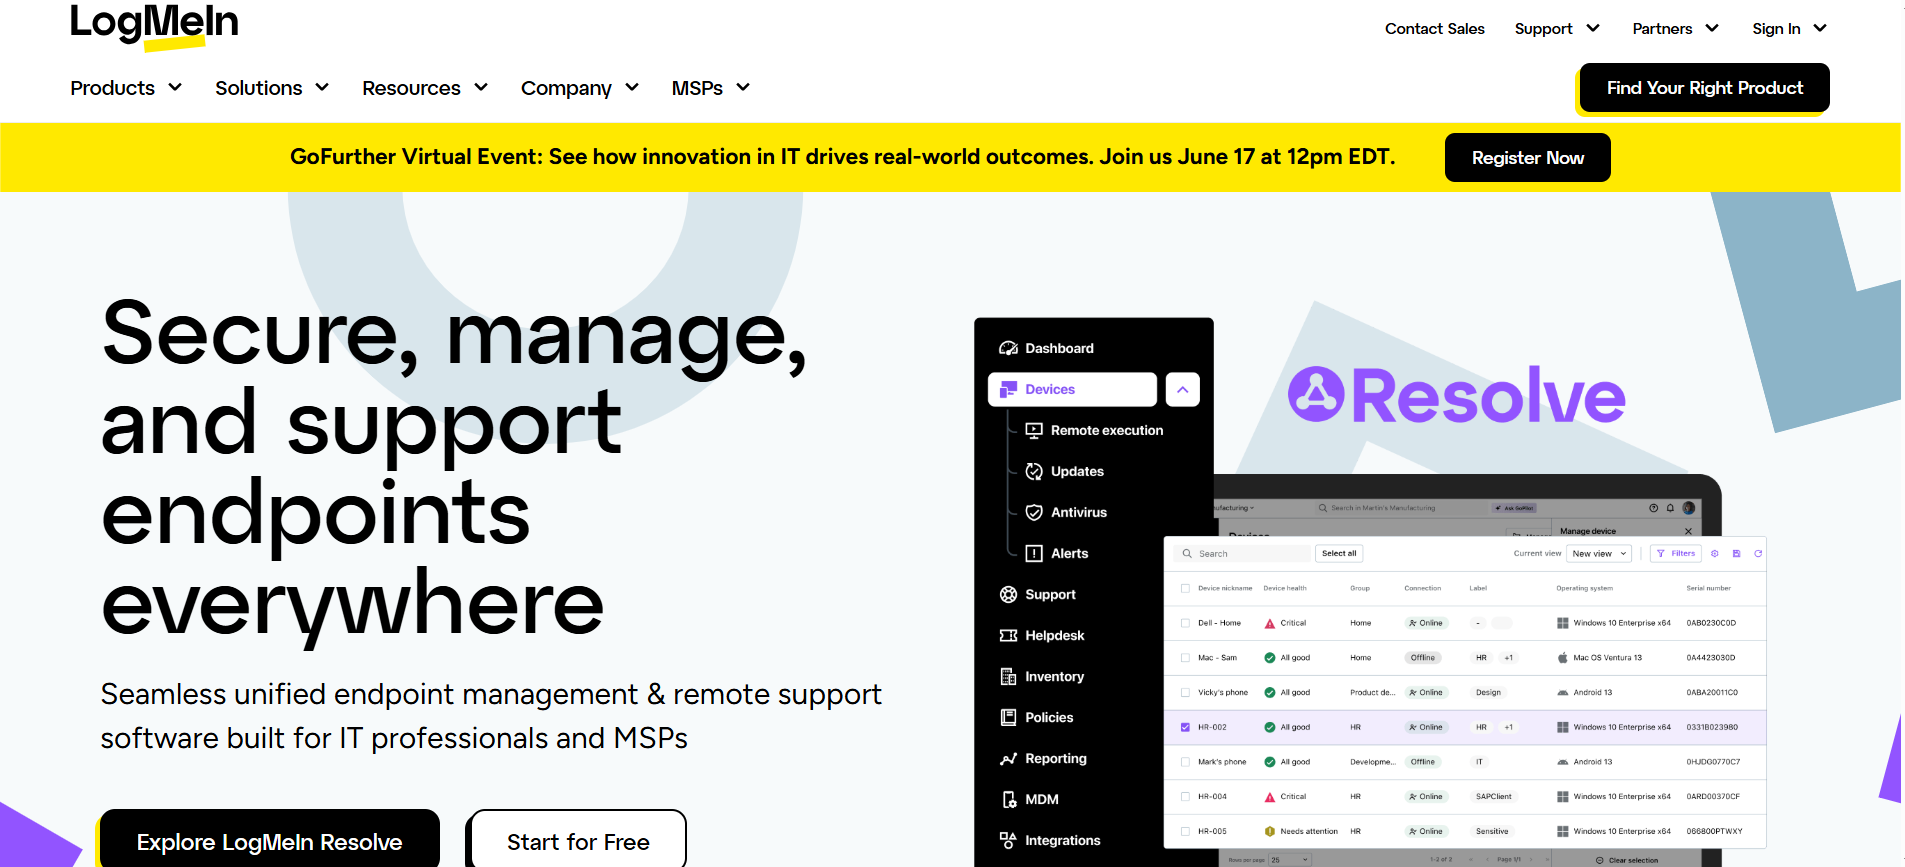Check the Mac - Sam row checkbox
The height and width of the screenshot is (867, 1905).
tap(1185, 658)
